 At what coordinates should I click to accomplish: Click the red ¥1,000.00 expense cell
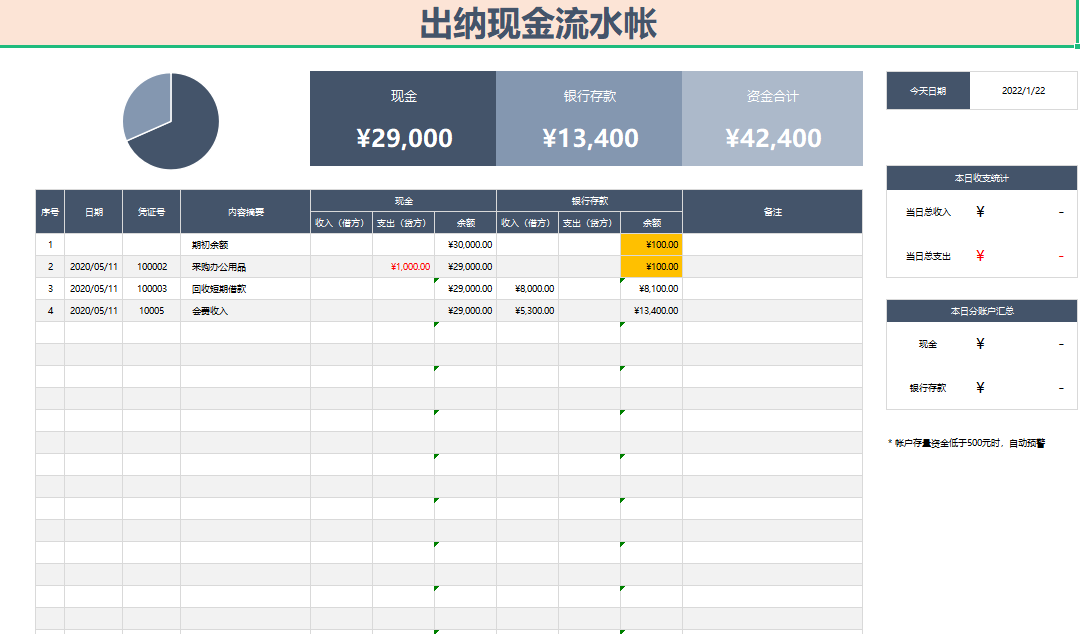(x=403, y=267)
